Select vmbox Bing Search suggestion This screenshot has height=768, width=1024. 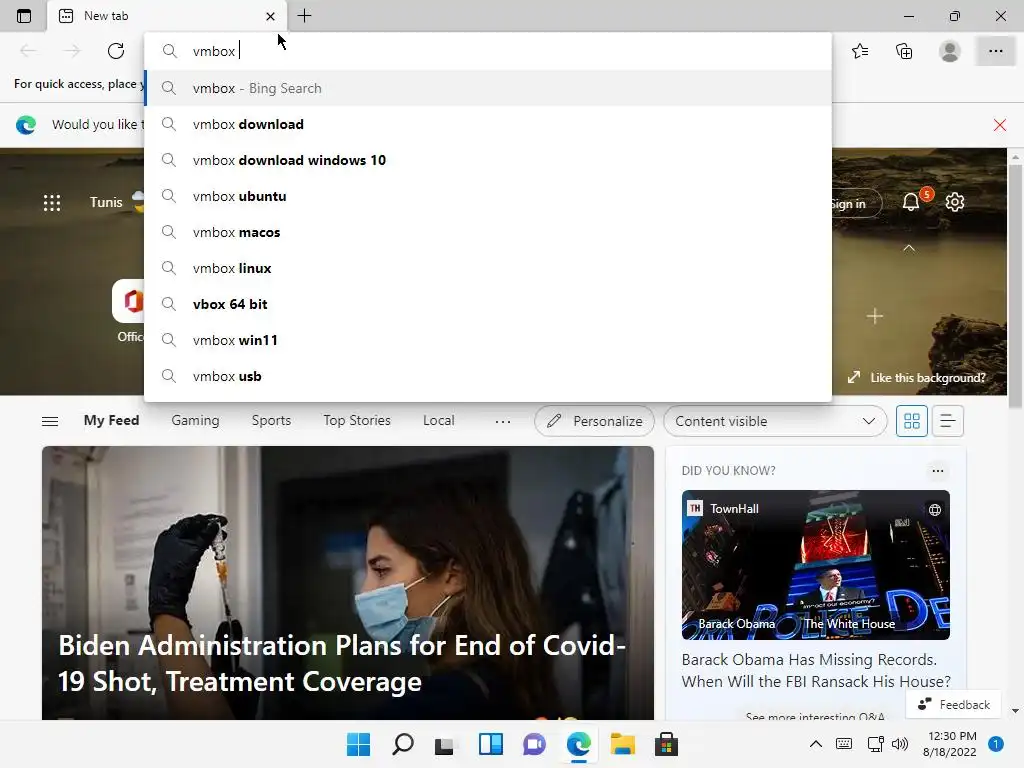[488, 88]
